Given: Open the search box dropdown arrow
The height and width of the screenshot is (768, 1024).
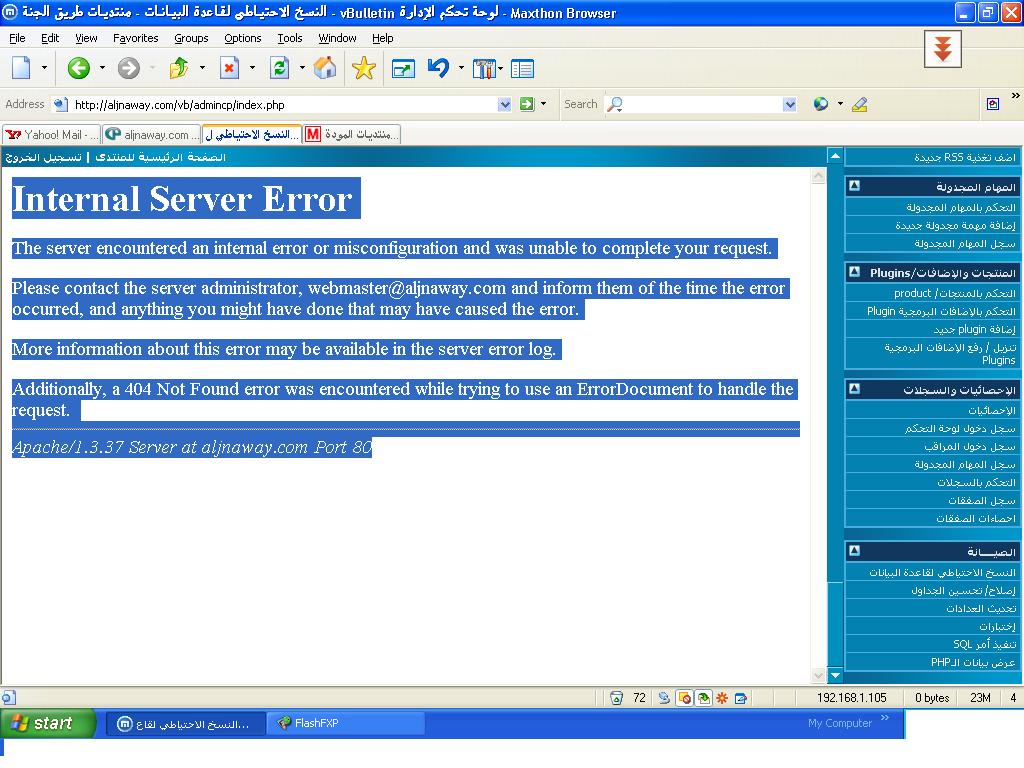Looking at the screenshot, I should [789, 104].
